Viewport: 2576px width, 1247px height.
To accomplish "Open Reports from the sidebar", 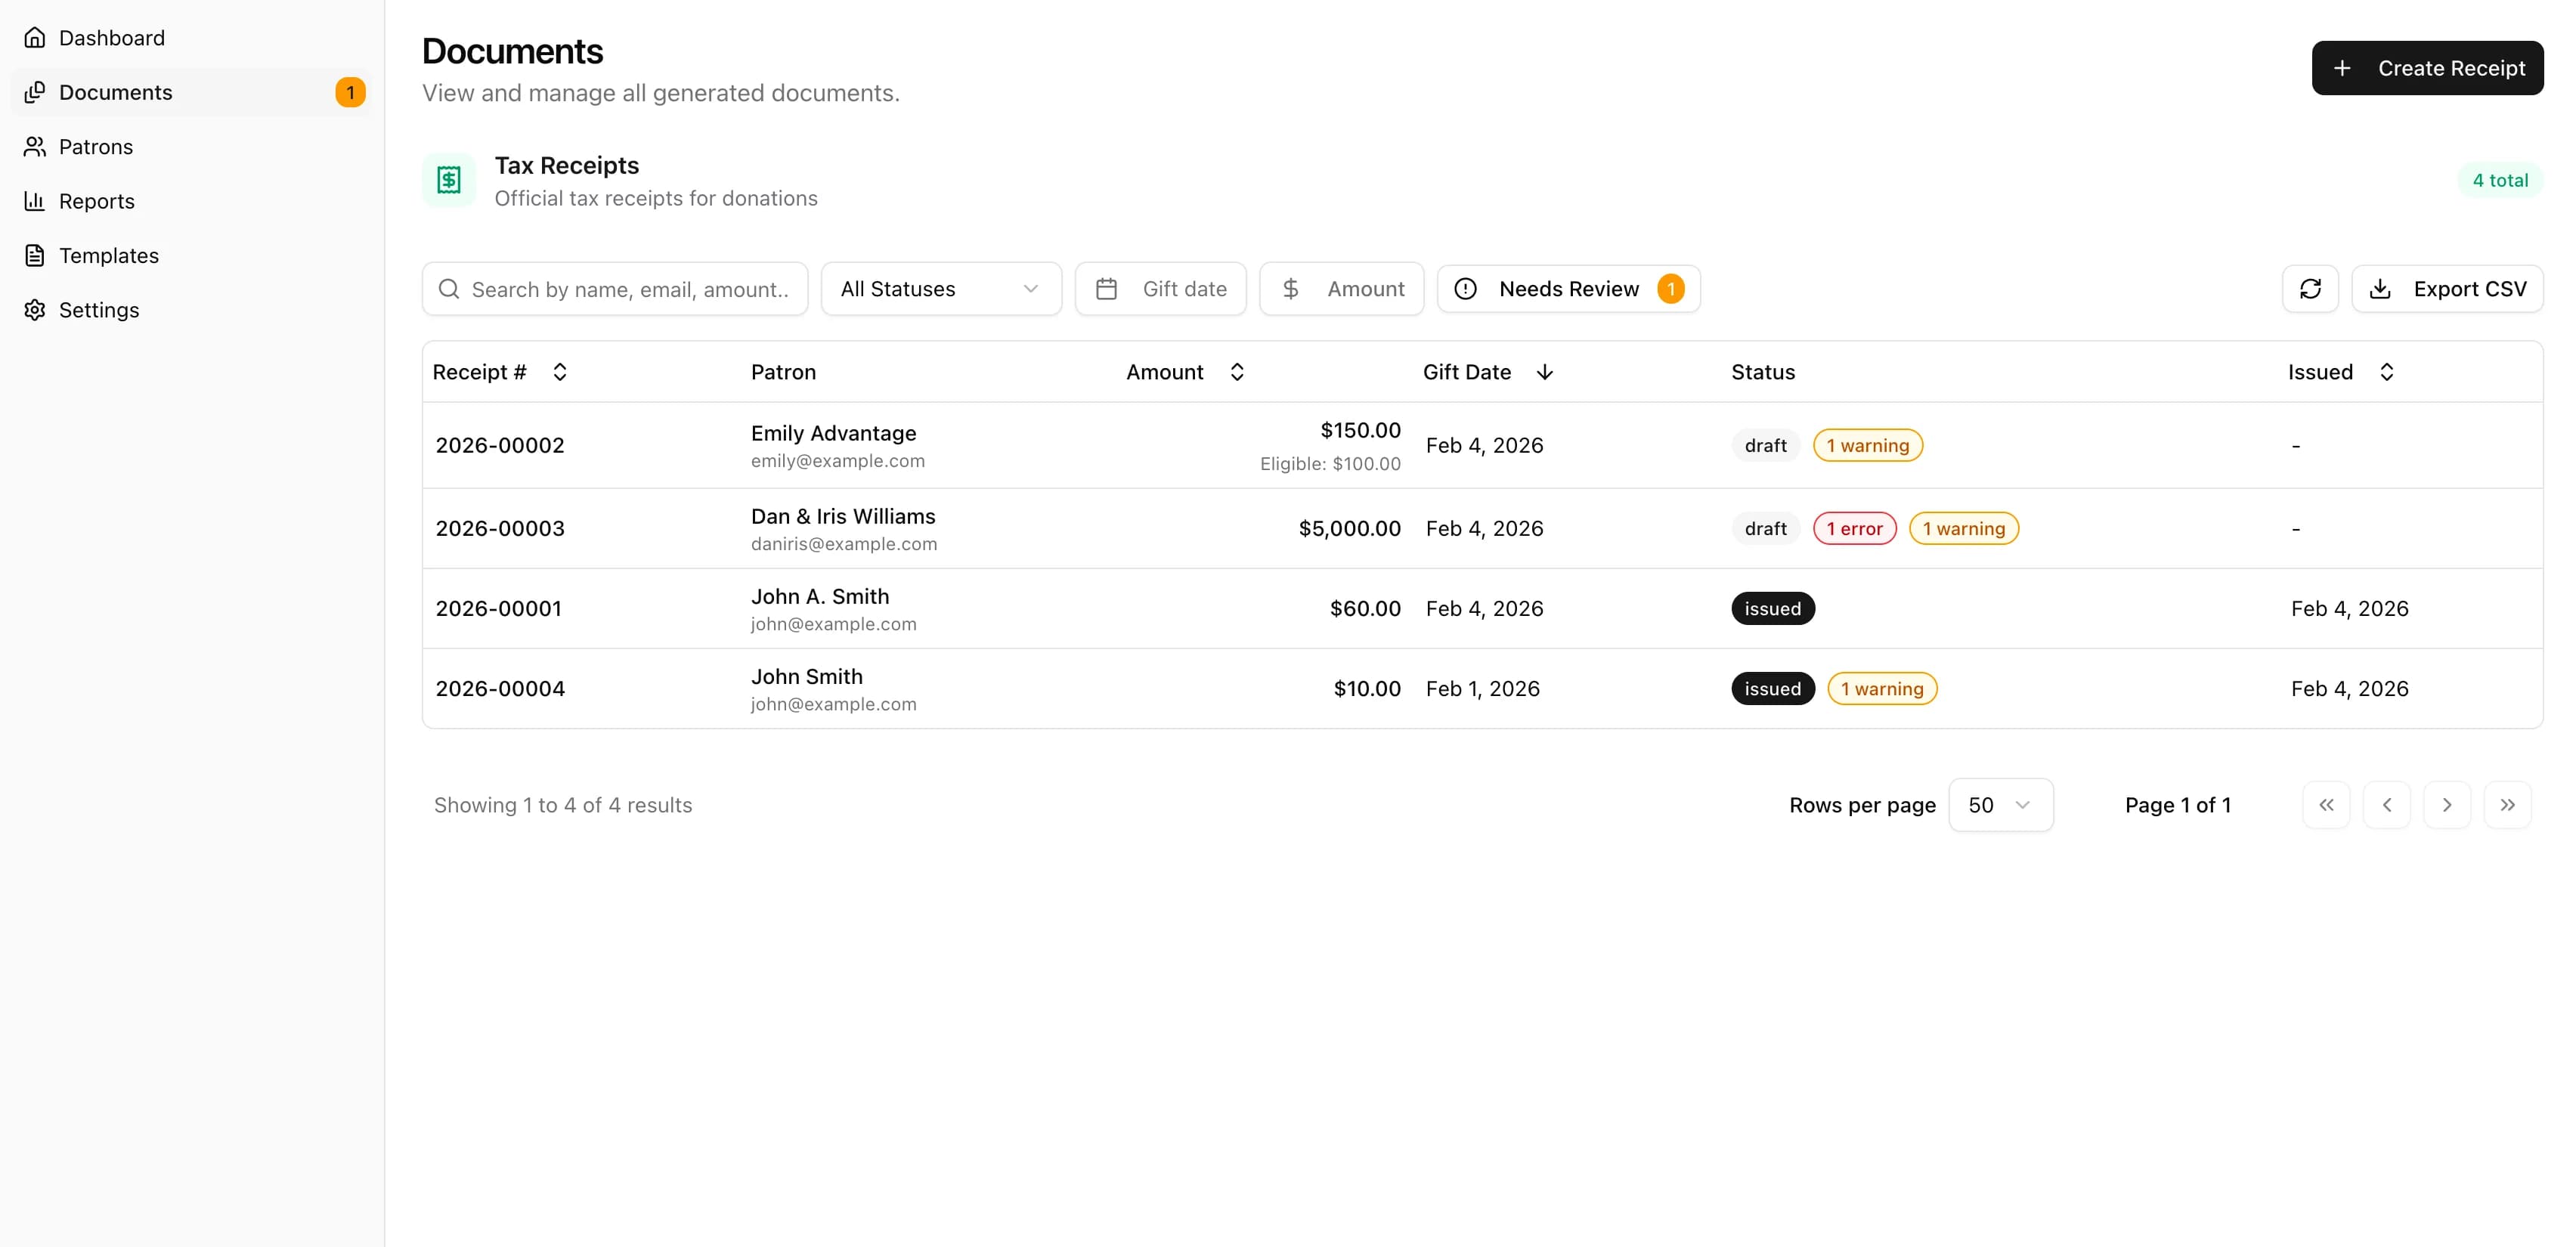I will point(96,200).
